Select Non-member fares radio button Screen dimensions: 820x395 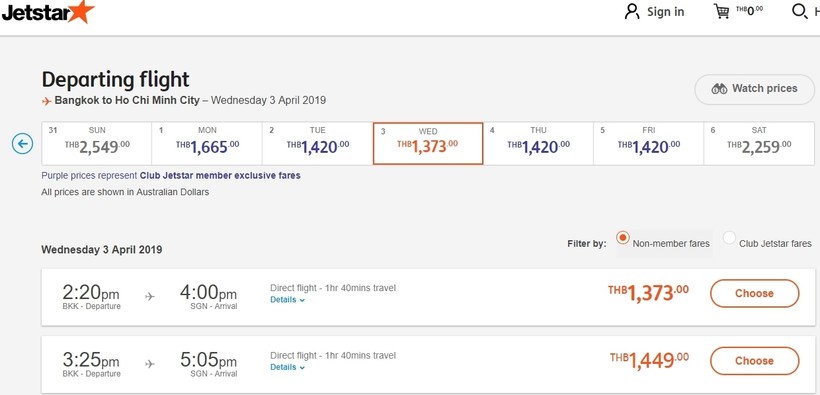(x=622, y=238)
